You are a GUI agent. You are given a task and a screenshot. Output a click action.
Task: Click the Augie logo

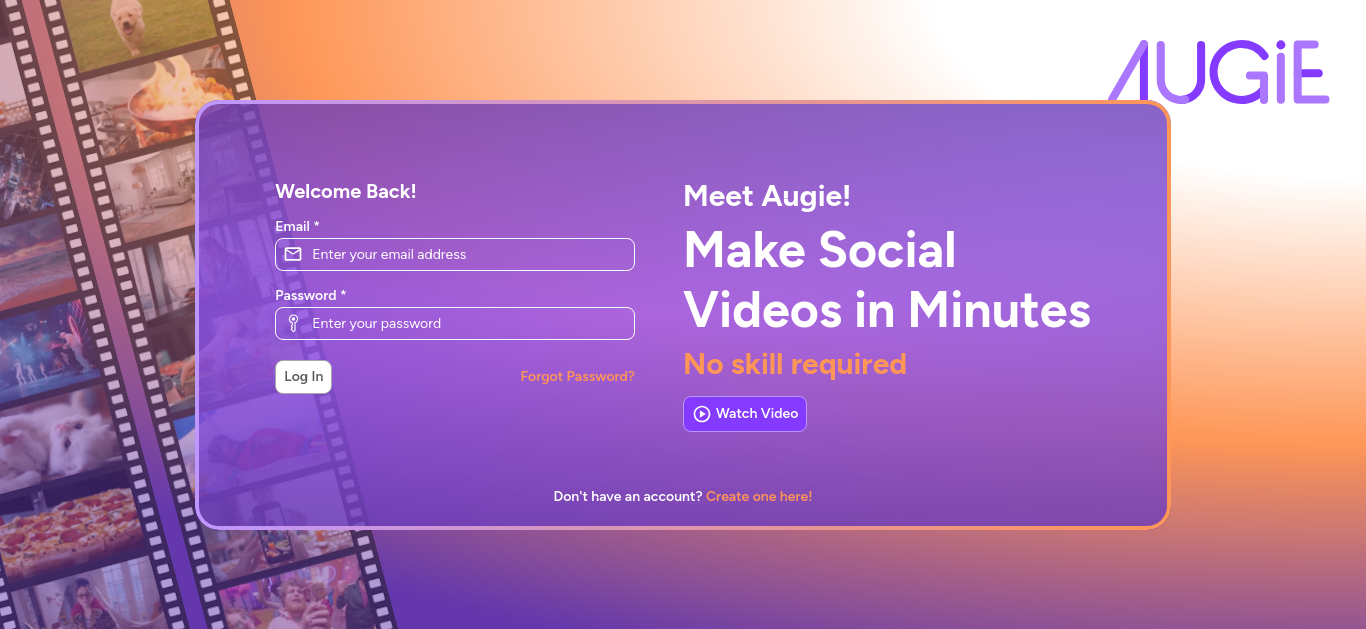point(1218,72)
